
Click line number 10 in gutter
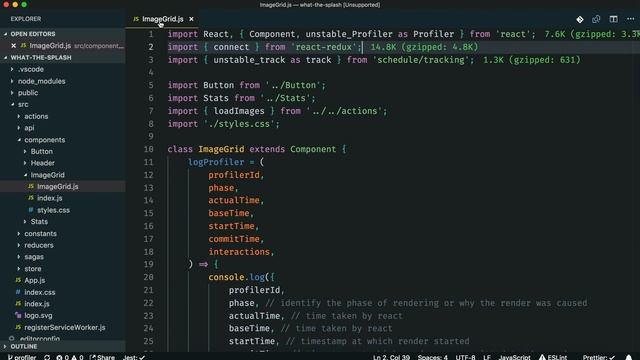[149, 149]
